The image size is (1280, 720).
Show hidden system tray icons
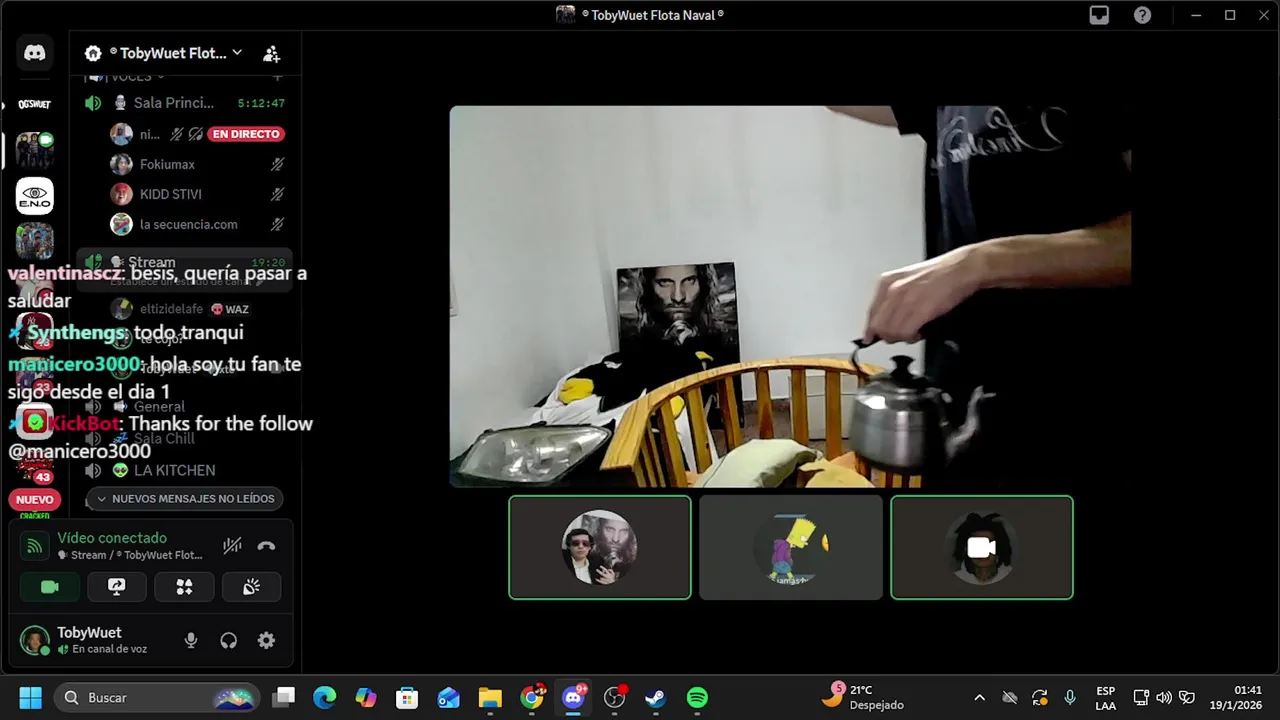coord(979,697)
